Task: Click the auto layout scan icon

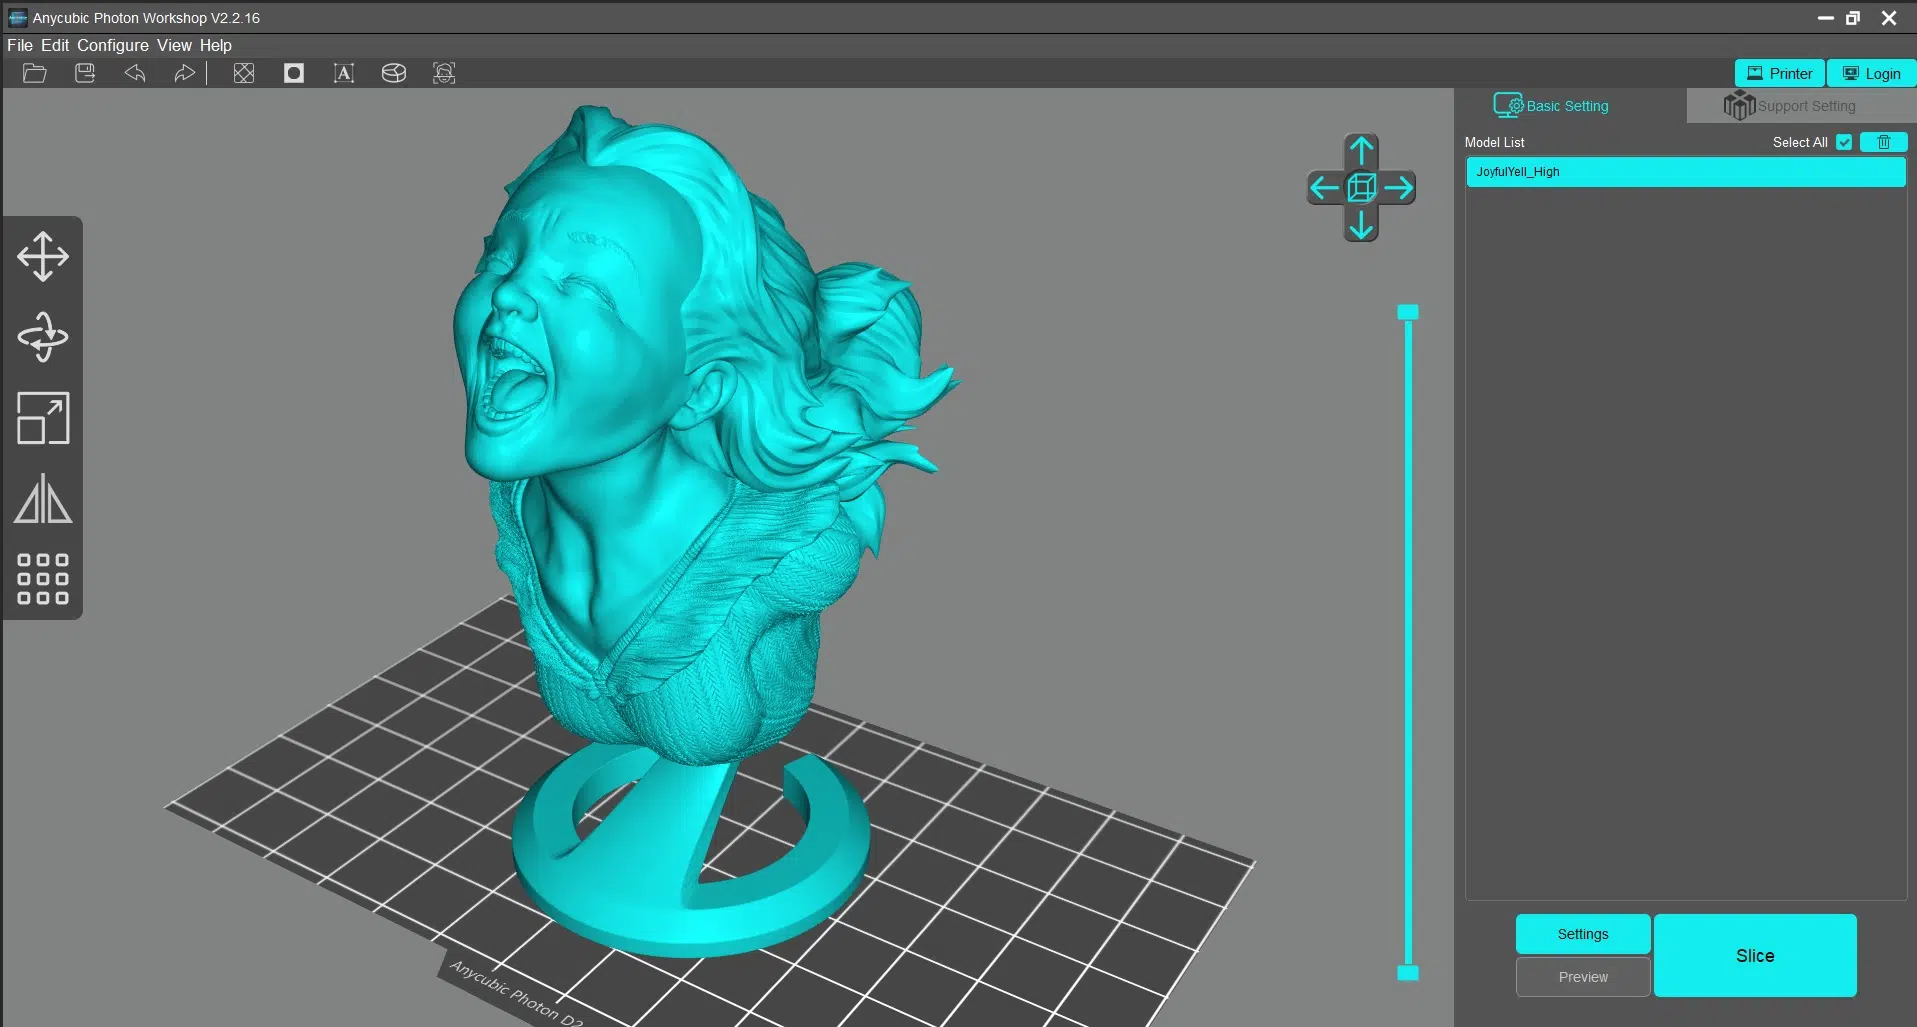Action: (x=444, y=73)
